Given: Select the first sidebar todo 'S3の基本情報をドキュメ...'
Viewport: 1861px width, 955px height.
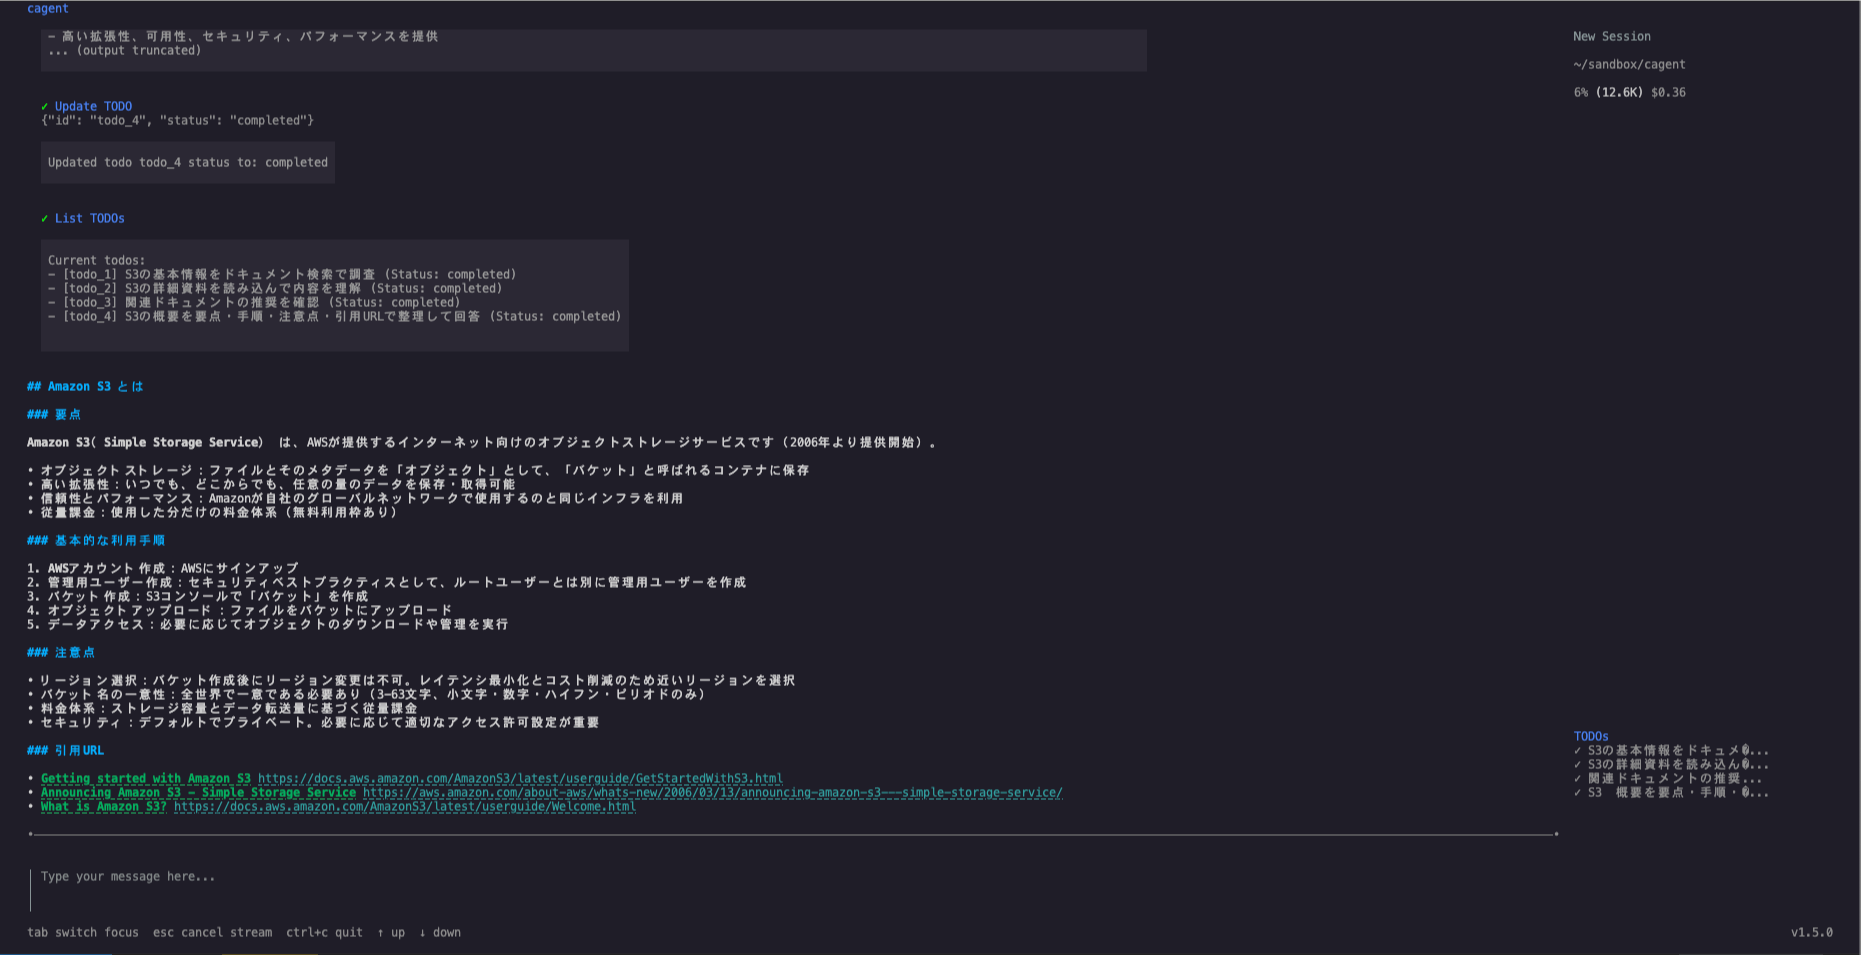Looking at the screenshot, I should 1671,750.
